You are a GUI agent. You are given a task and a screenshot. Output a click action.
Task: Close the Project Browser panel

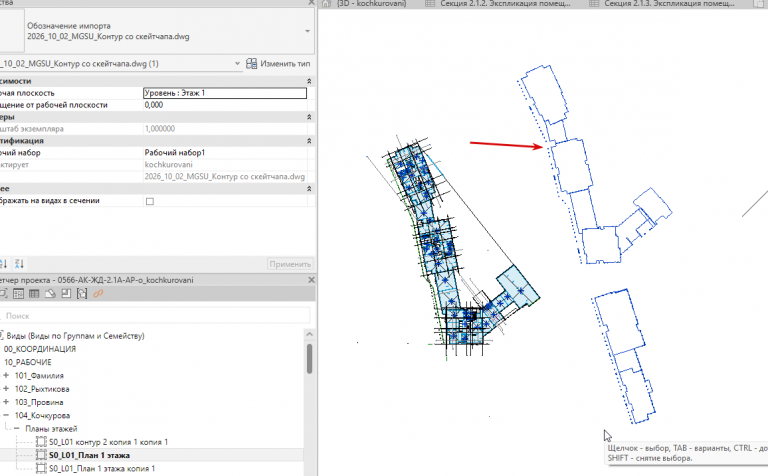pos(311,280)
